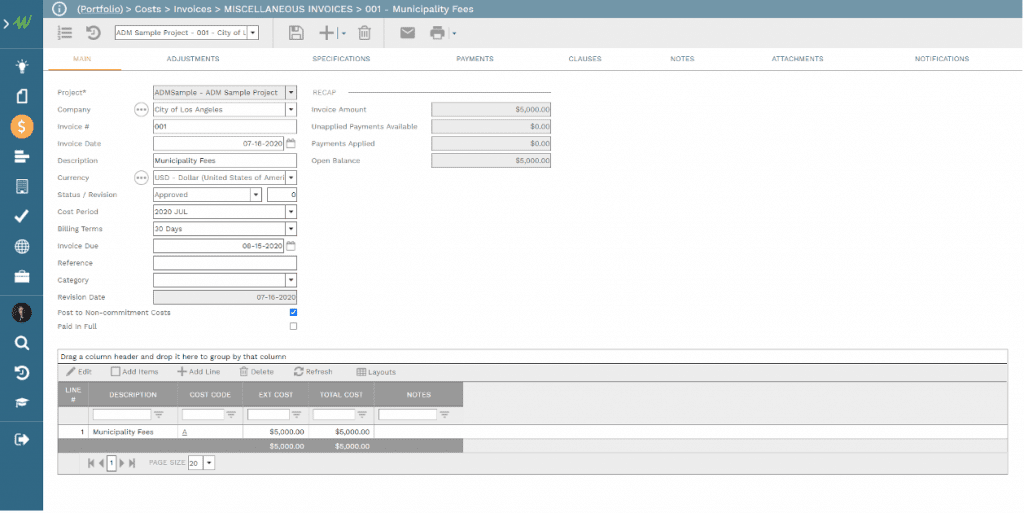
Task: Check the Paid in Full checkbox
Action: click(x=293, y=326)
